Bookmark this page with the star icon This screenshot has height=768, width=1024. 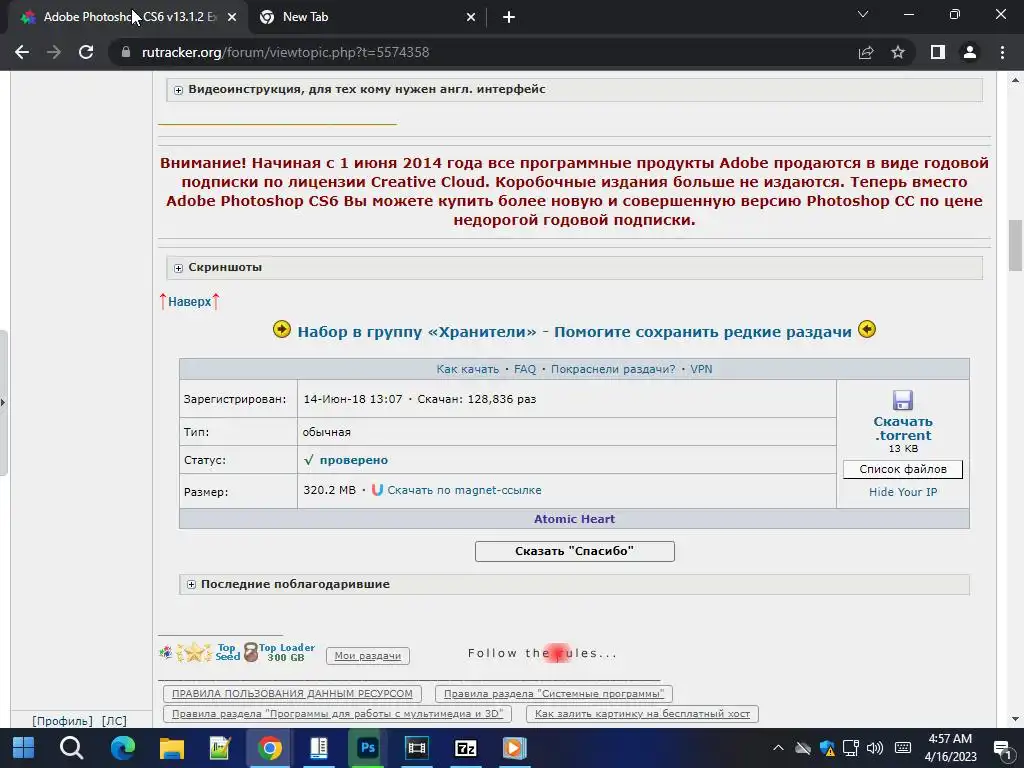point(898,52)
